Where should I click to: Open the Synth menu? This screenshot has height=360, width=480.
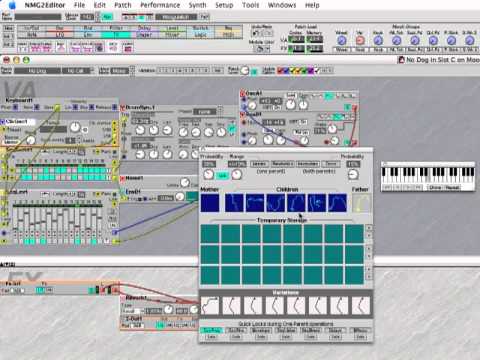[197, 5]
